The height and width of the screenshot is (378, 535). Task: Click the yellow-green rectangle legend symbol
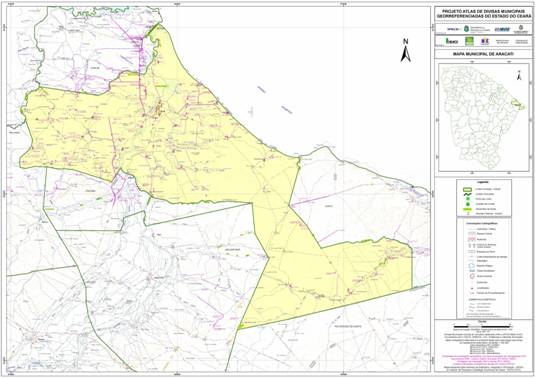[x=467, y=208]
